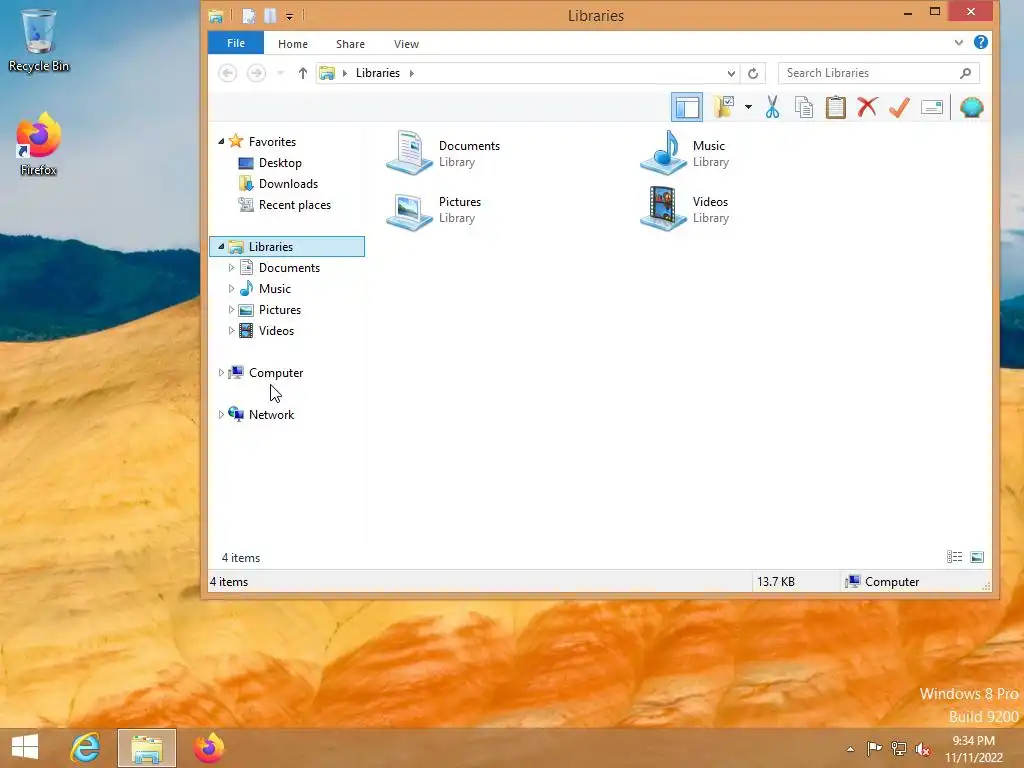Click the Back navigation arrow

[227, 72]
